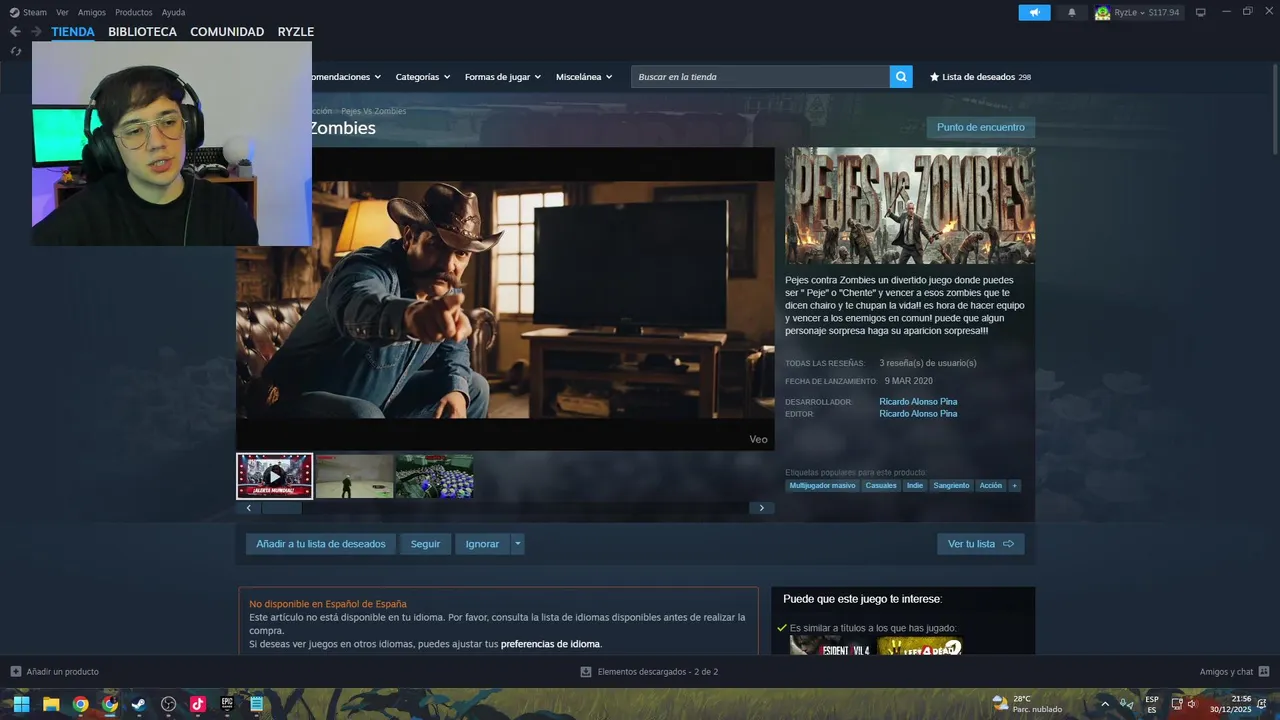Viewport: 1280px width, 720px height.
Task: Open the TikTok taskbar icon
Action: tap(198, 704)
